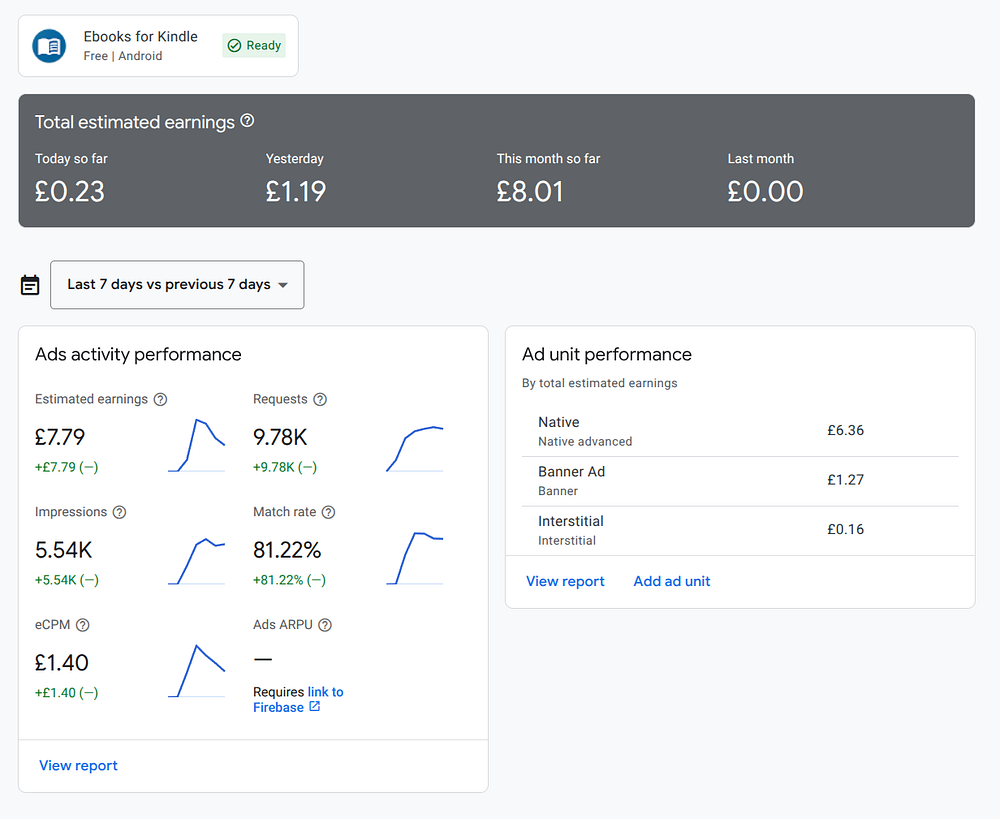Click the Ebooks for Kindle app icon
Image resolution: width=1000 pixels, height=819 pixels.
pyautogui.click(x=49, y=46)
